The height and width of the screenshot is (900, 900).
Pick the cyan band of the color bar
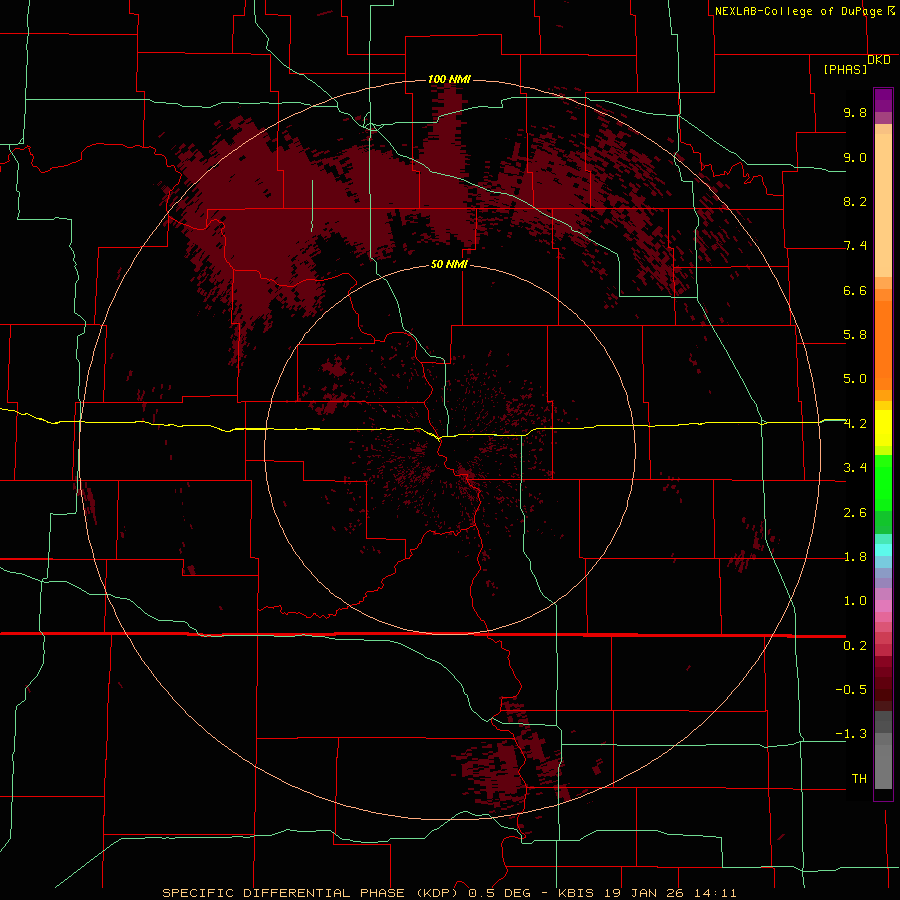point(883,550)
